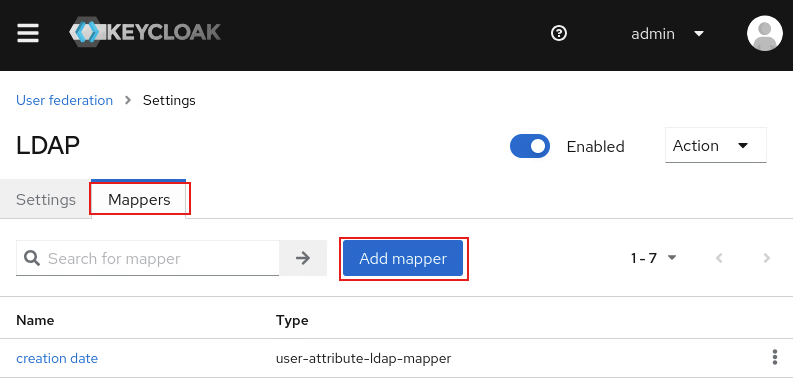This screenshot has height=379, width=793.
Task: Click the search arrow submit button
Action: 303,258
